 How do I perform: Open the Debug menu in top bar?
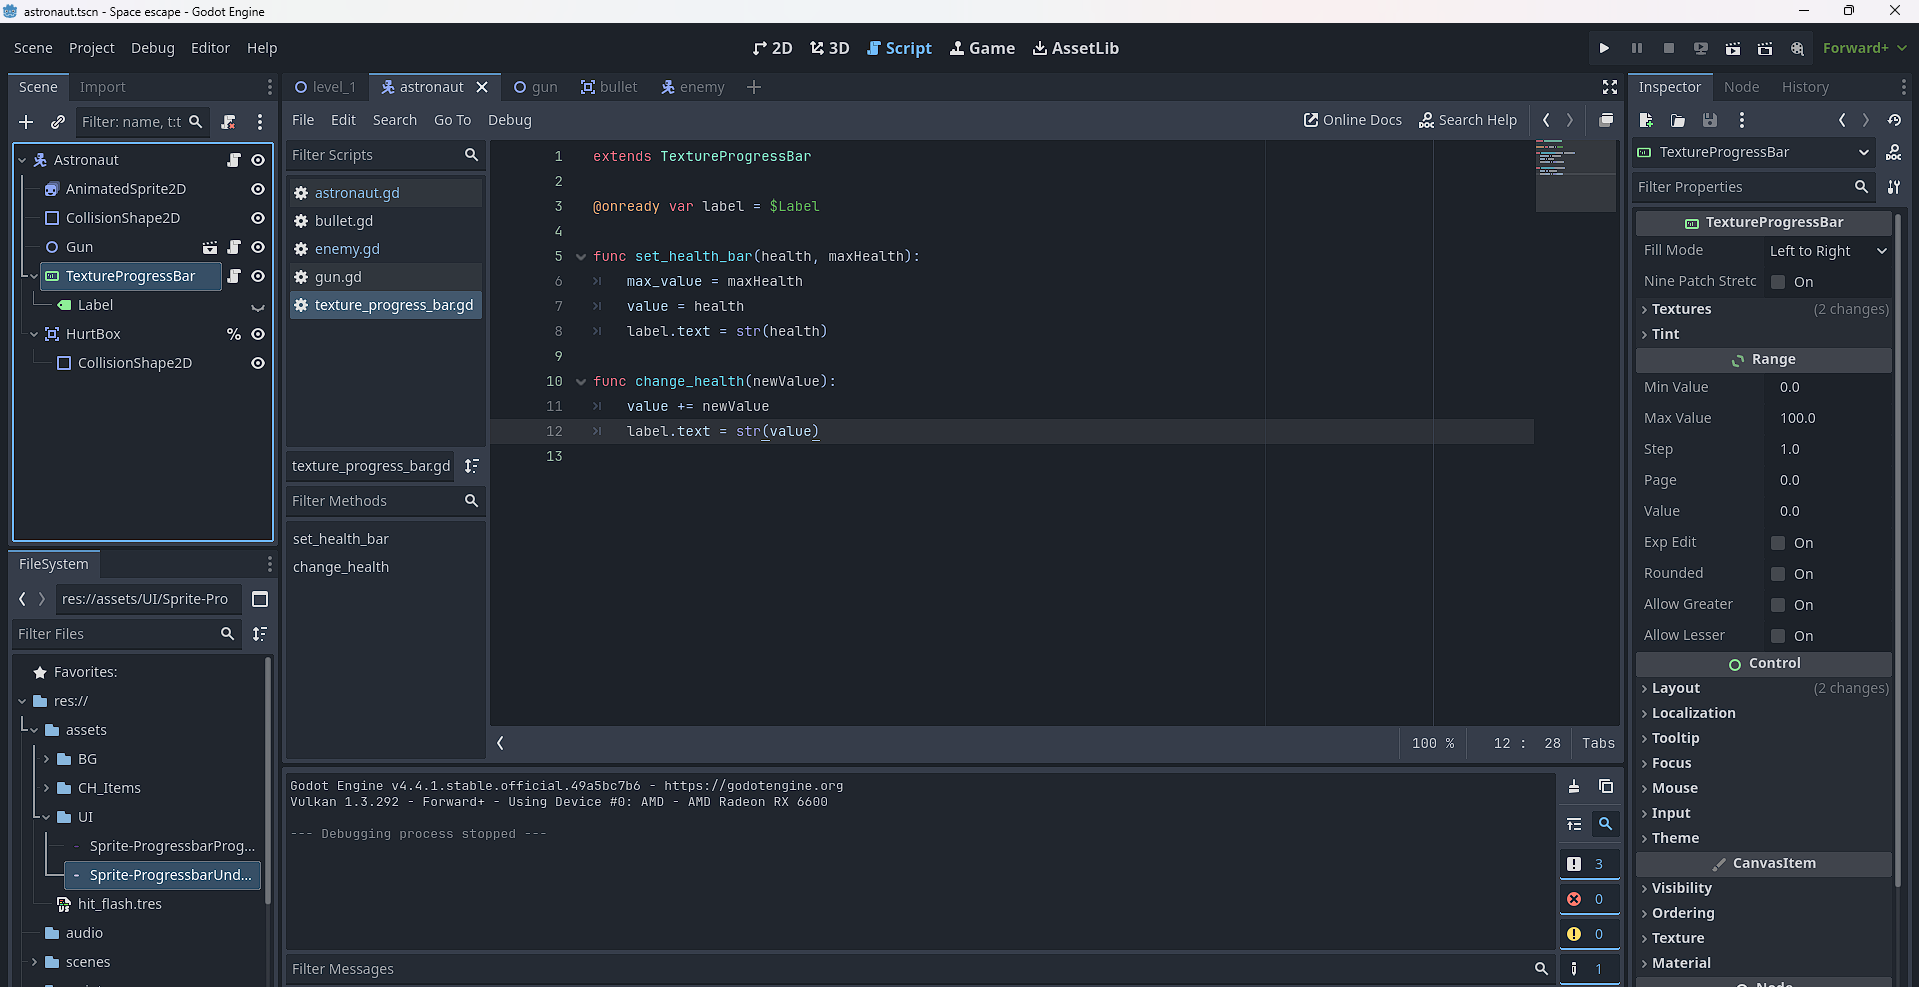[x=152, y=48]
